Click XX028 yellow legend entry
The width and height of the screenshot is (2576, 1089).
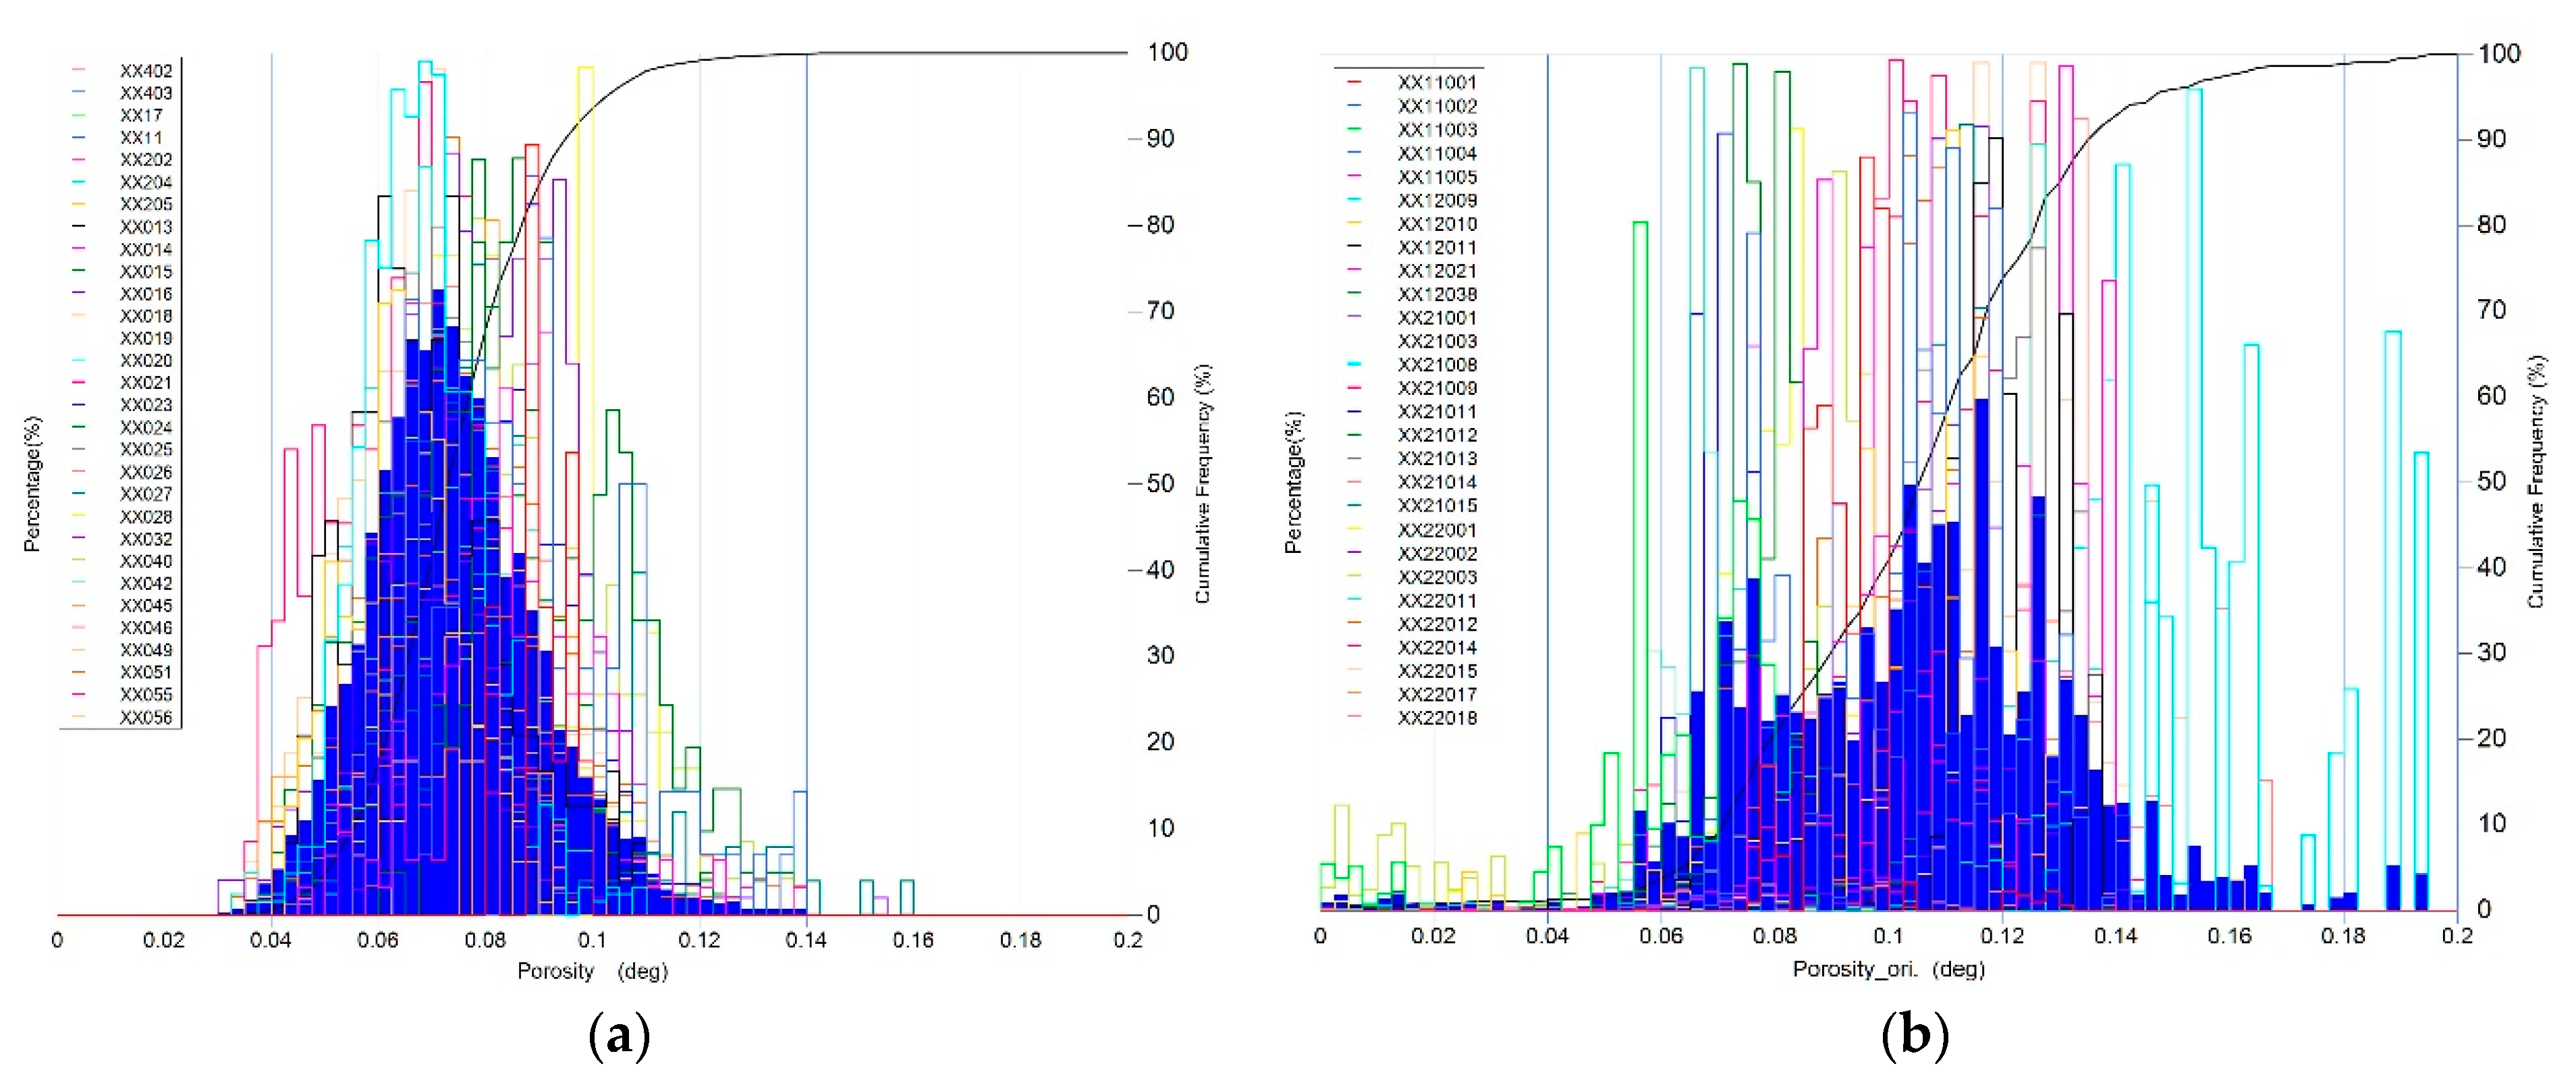coord(145,516)
